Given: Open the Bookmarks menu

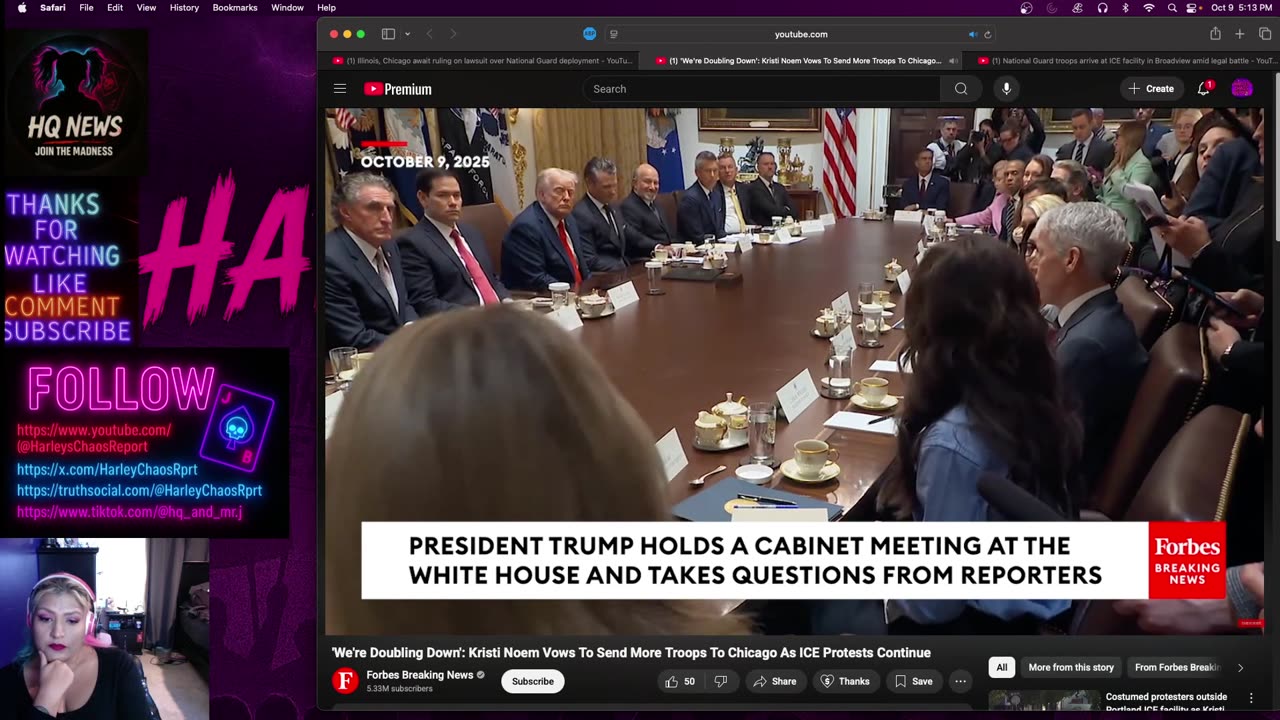Looking at the screenshot, I should pyautogui.click(x=235, y=8).
